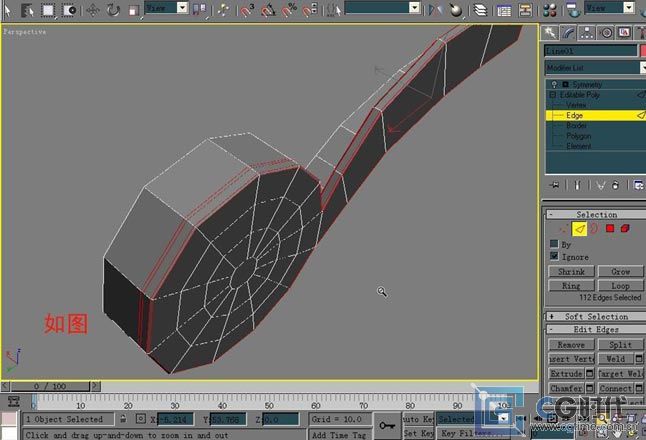Choose Polygon selection level icon

(610, 229)
